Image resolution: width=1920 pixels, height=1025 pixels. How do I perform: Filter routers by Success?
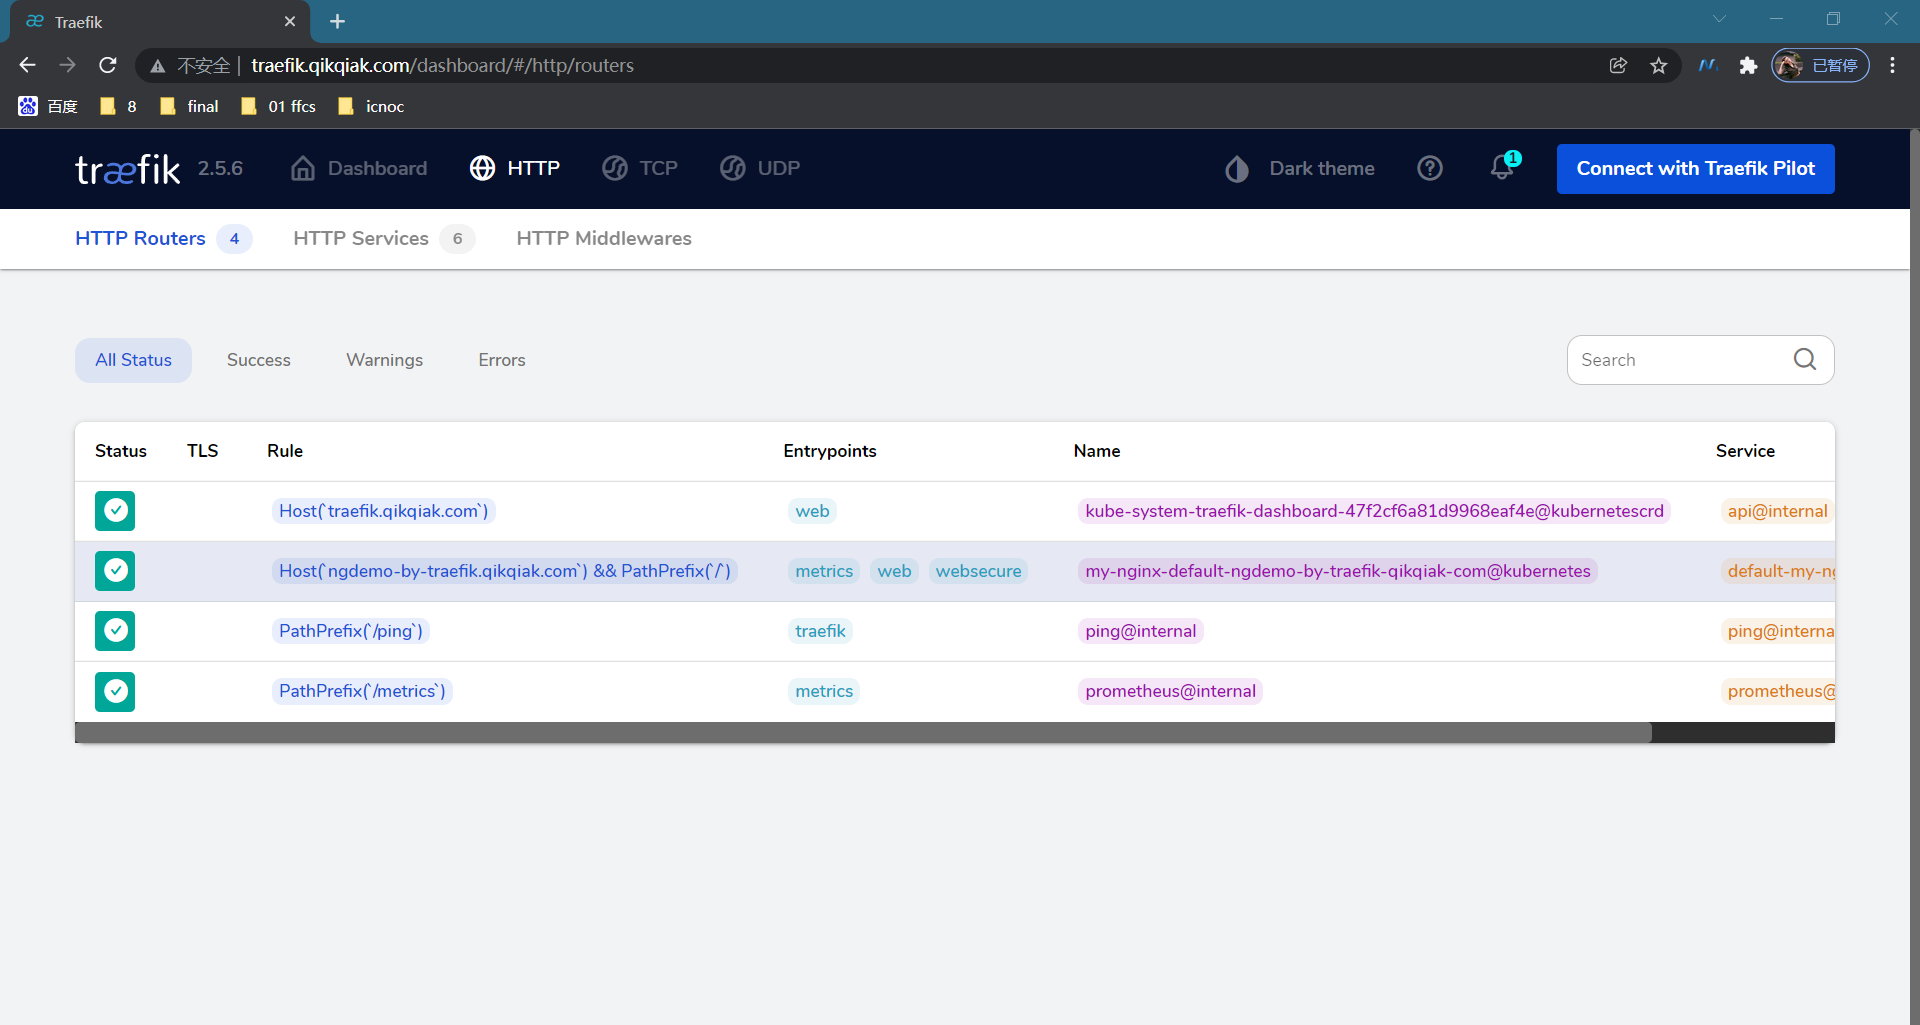pyautogui.click(x=258, y=360)
